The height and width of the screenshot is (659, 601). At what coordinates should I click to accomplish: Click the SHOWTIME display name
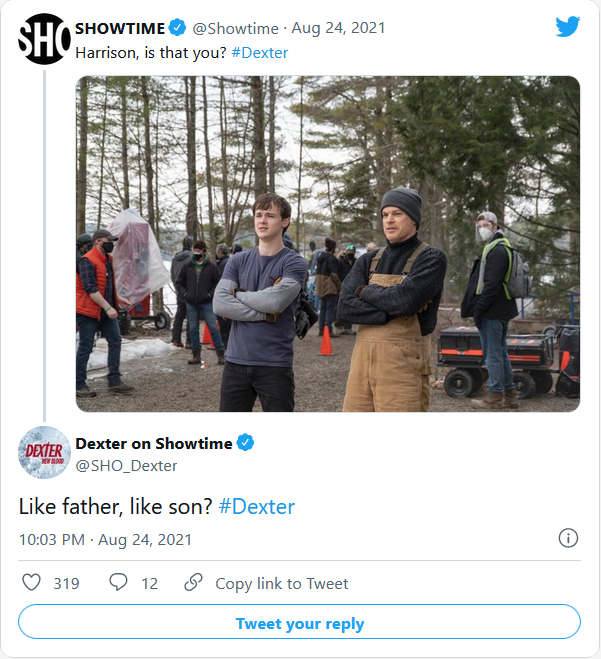pyautogui.click(x=118, y=29)
